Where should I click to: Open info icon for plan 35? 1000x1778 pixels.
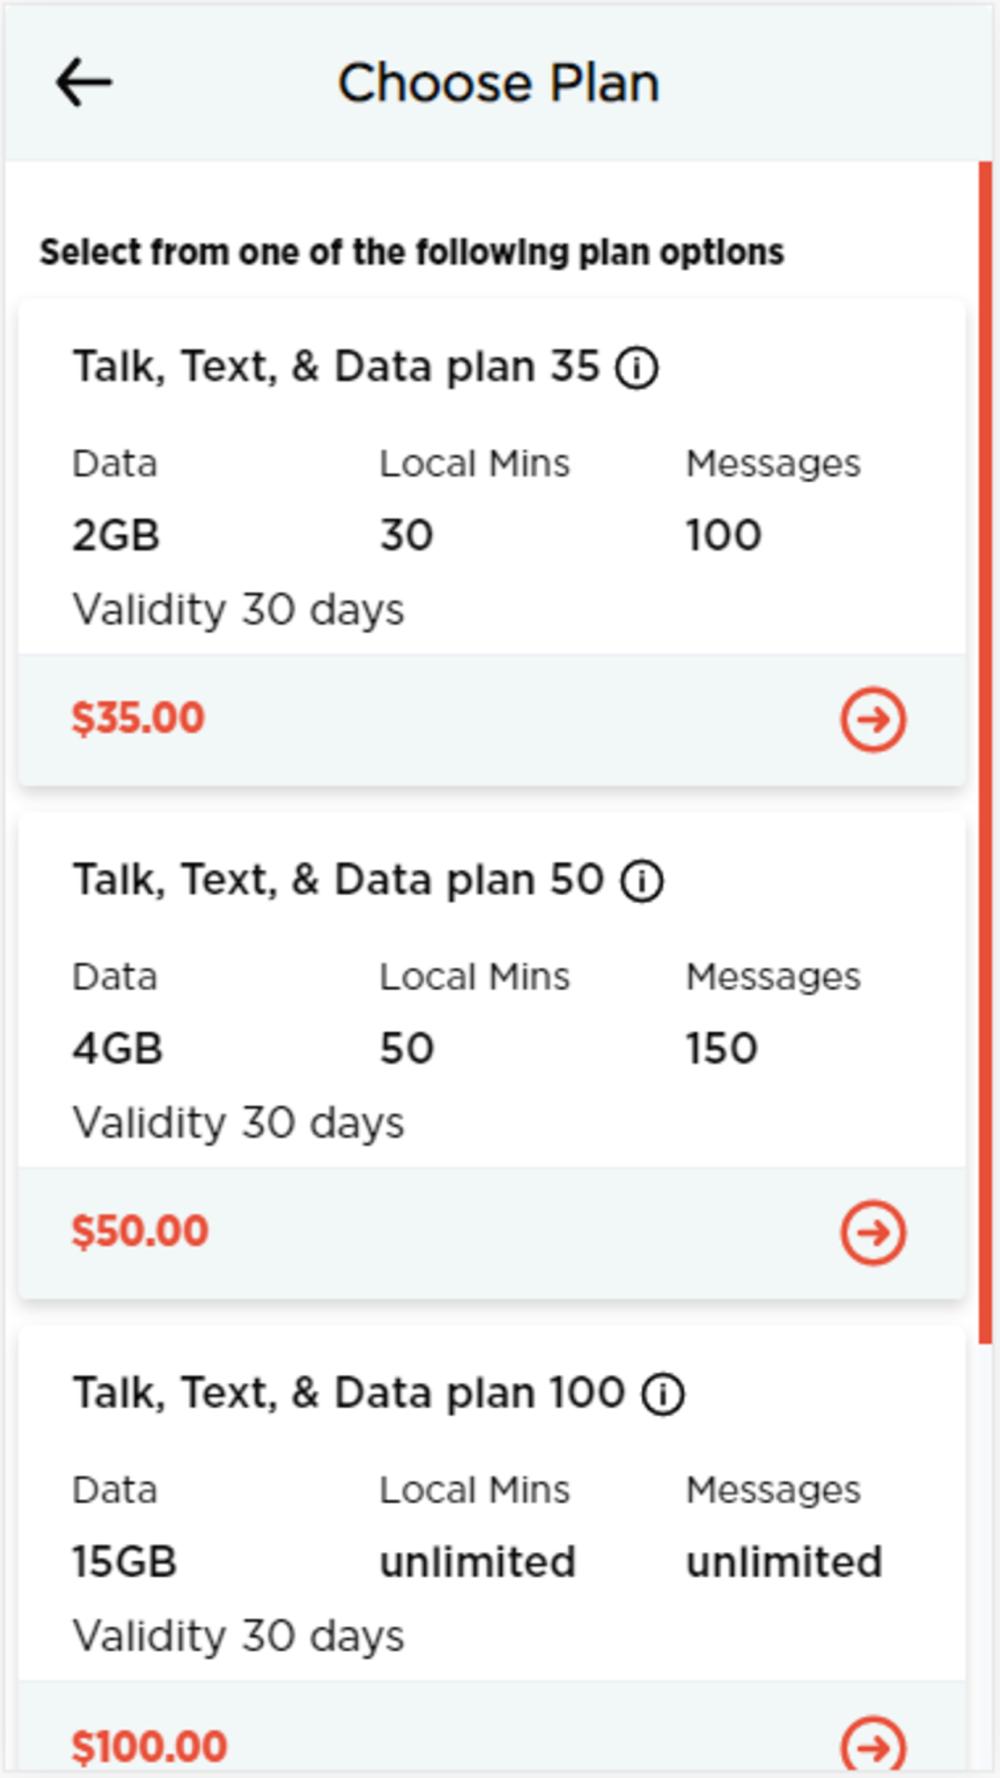tap(637, 368)
